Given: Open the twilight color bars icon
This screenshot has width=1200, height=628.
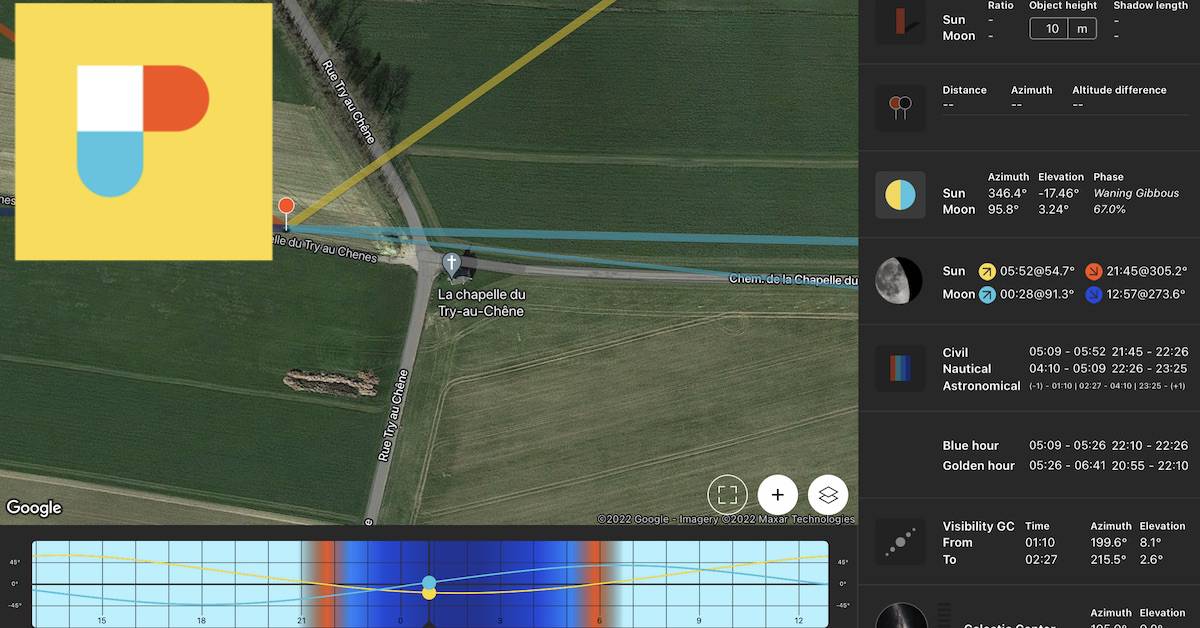Looking at the screenshot, I should pos(900,368).
